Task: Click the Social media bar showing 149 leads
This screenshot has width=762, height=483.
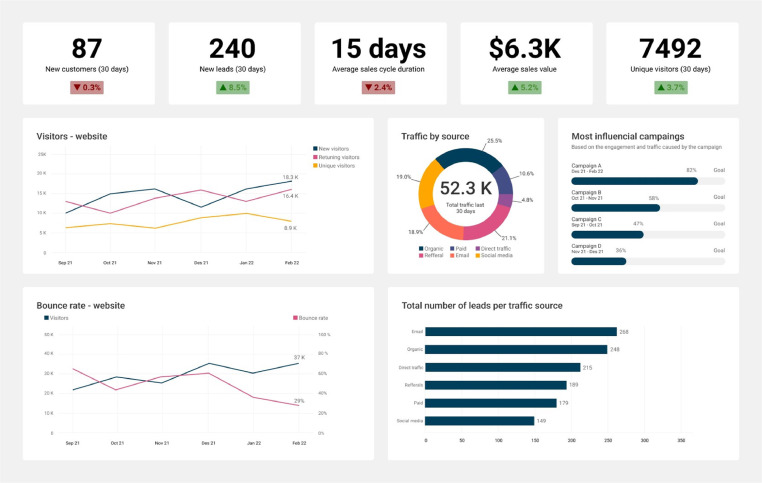Action: pos(480,421)
